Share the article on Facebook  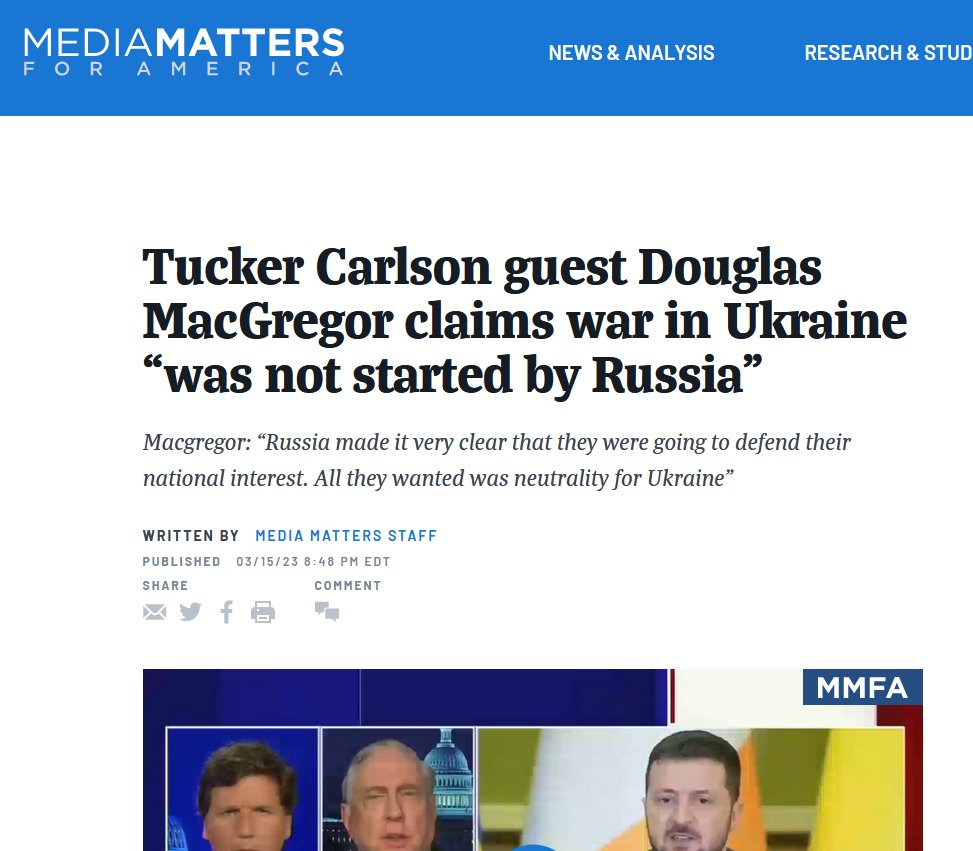tap(227, 612)
